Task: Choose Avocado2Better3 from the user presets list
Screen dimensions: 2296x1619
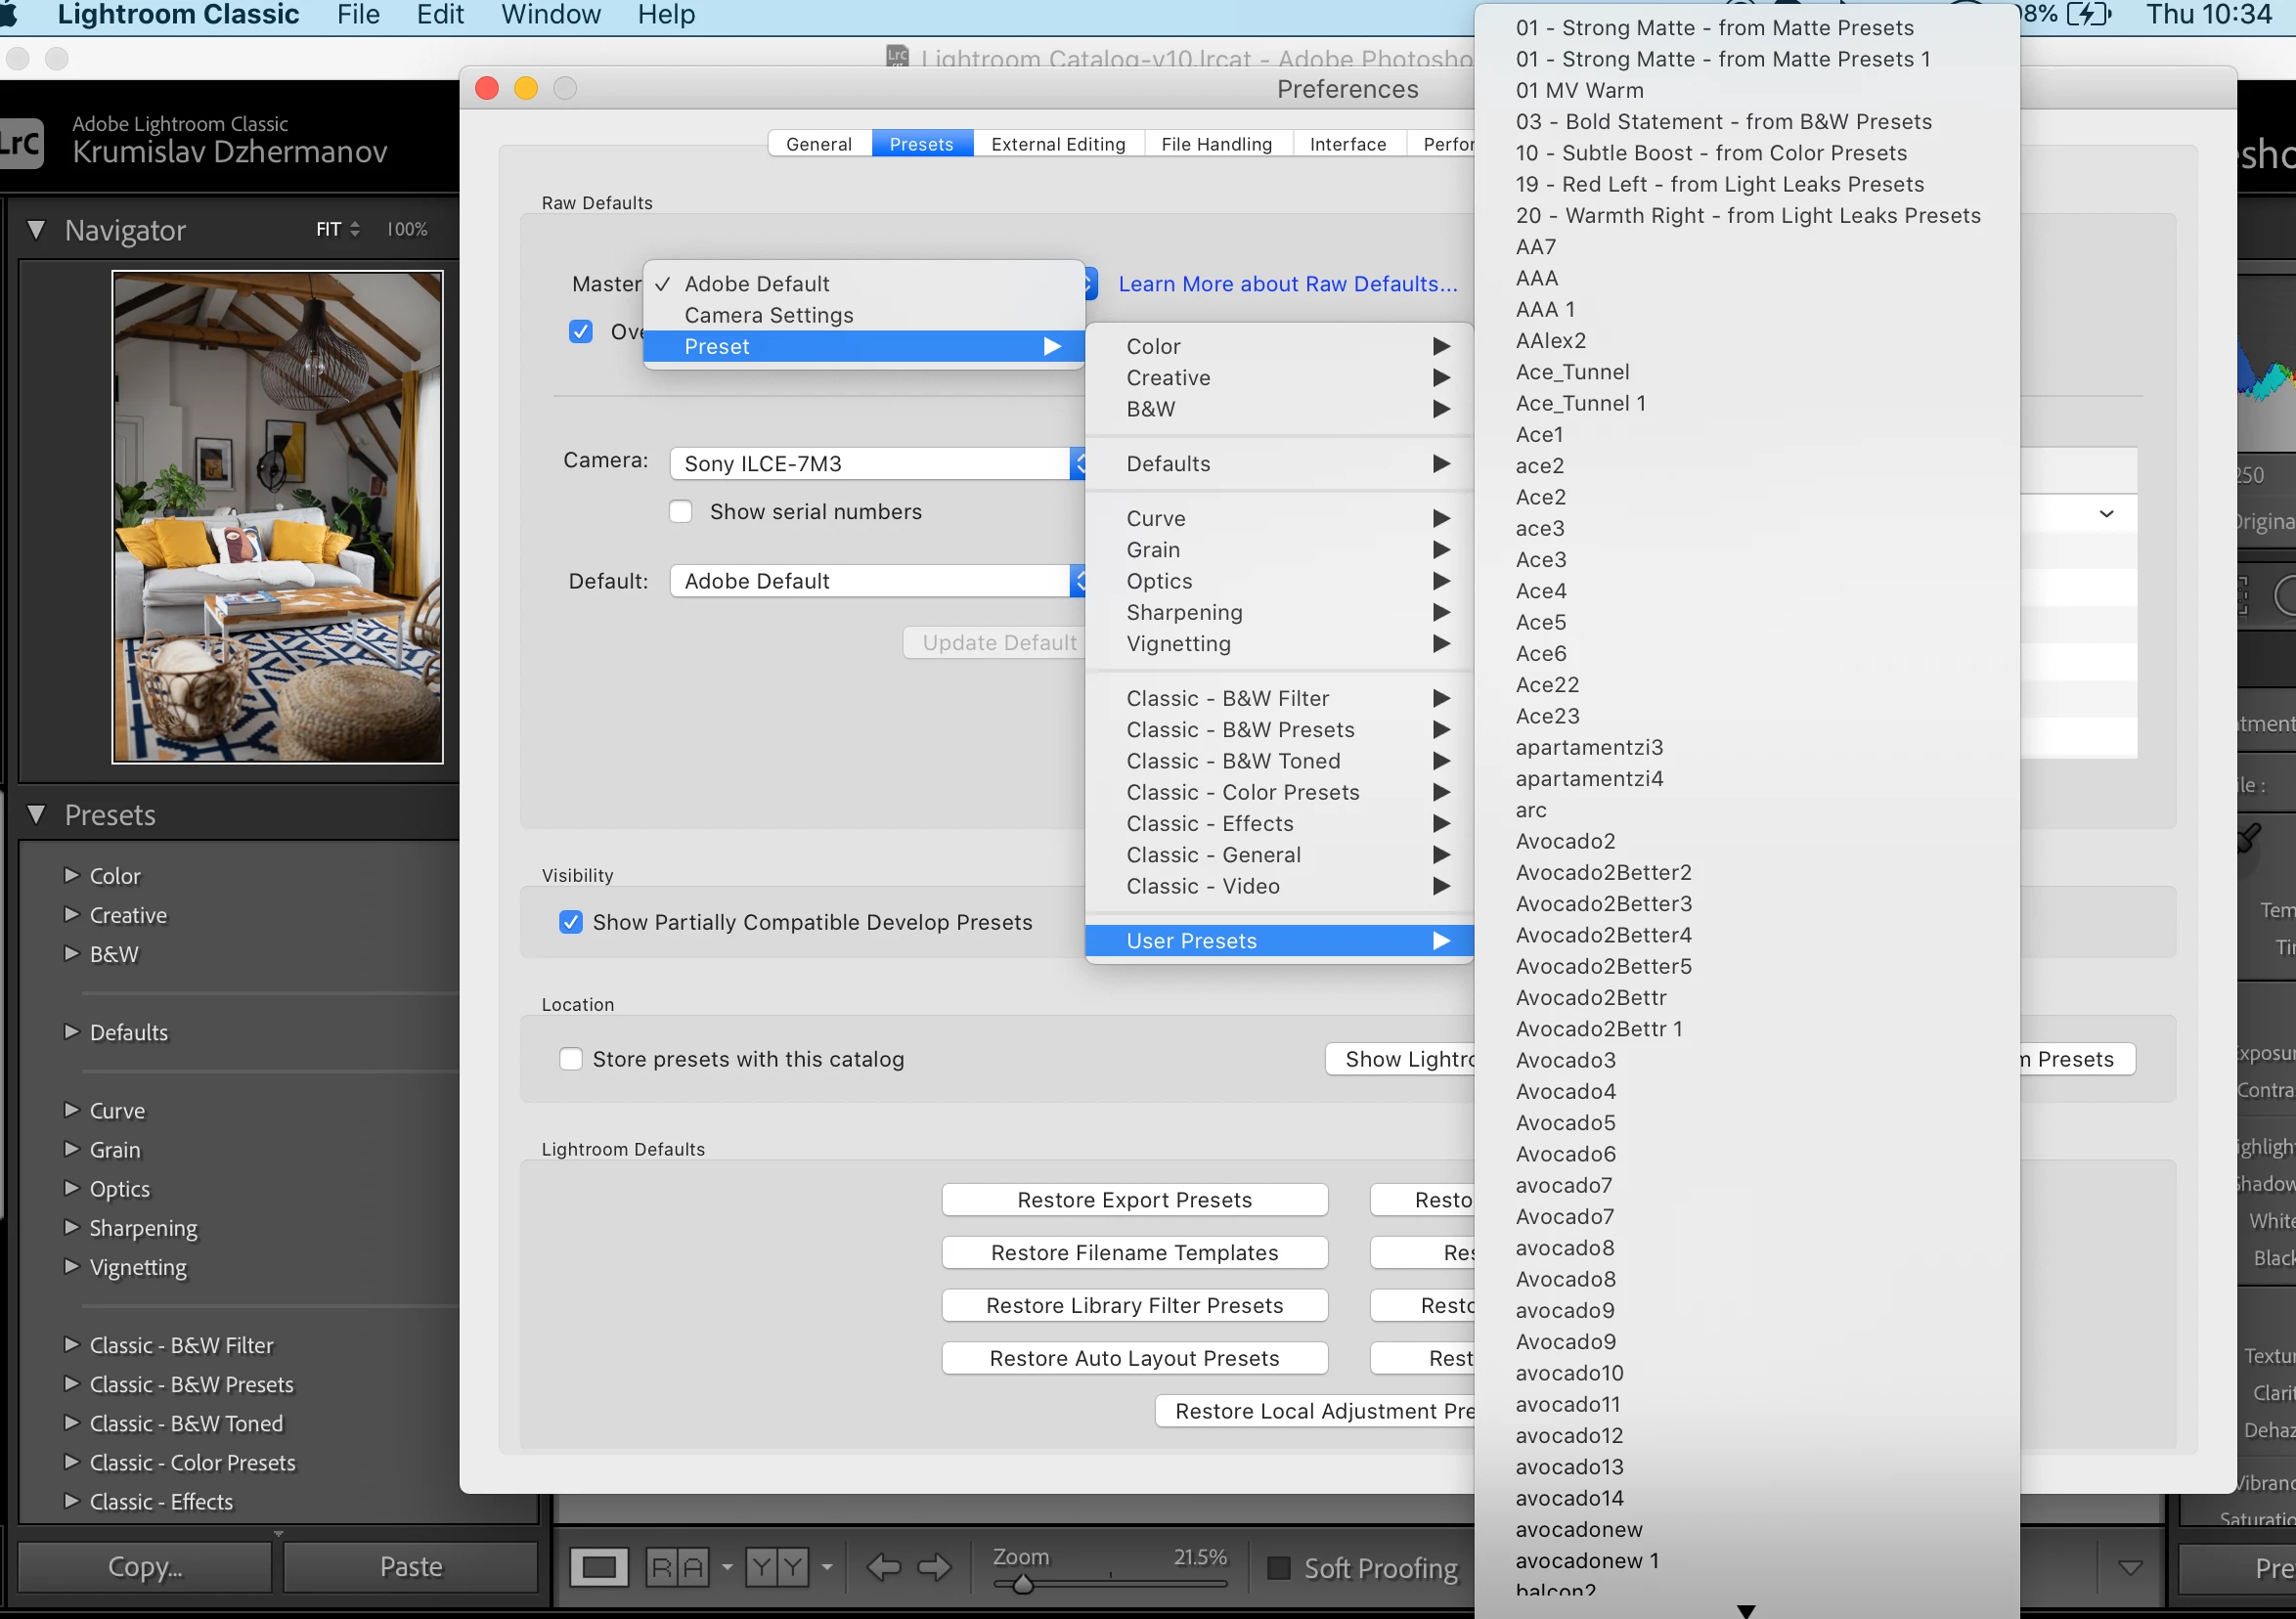Action: point(1603,904)
